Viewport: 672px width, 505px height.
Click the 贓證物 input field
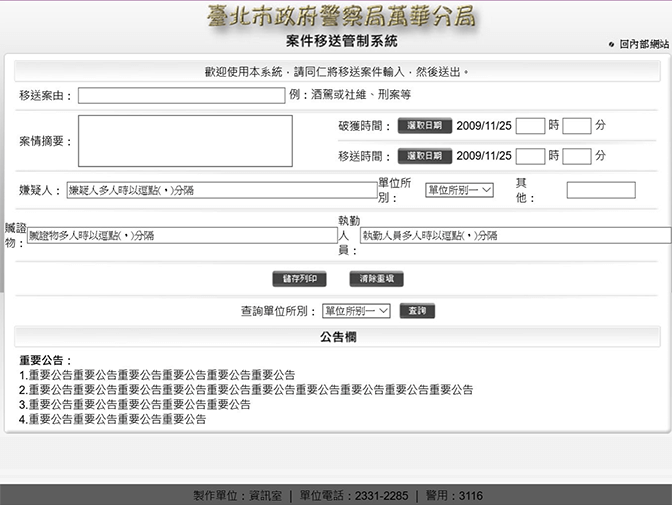182,235
